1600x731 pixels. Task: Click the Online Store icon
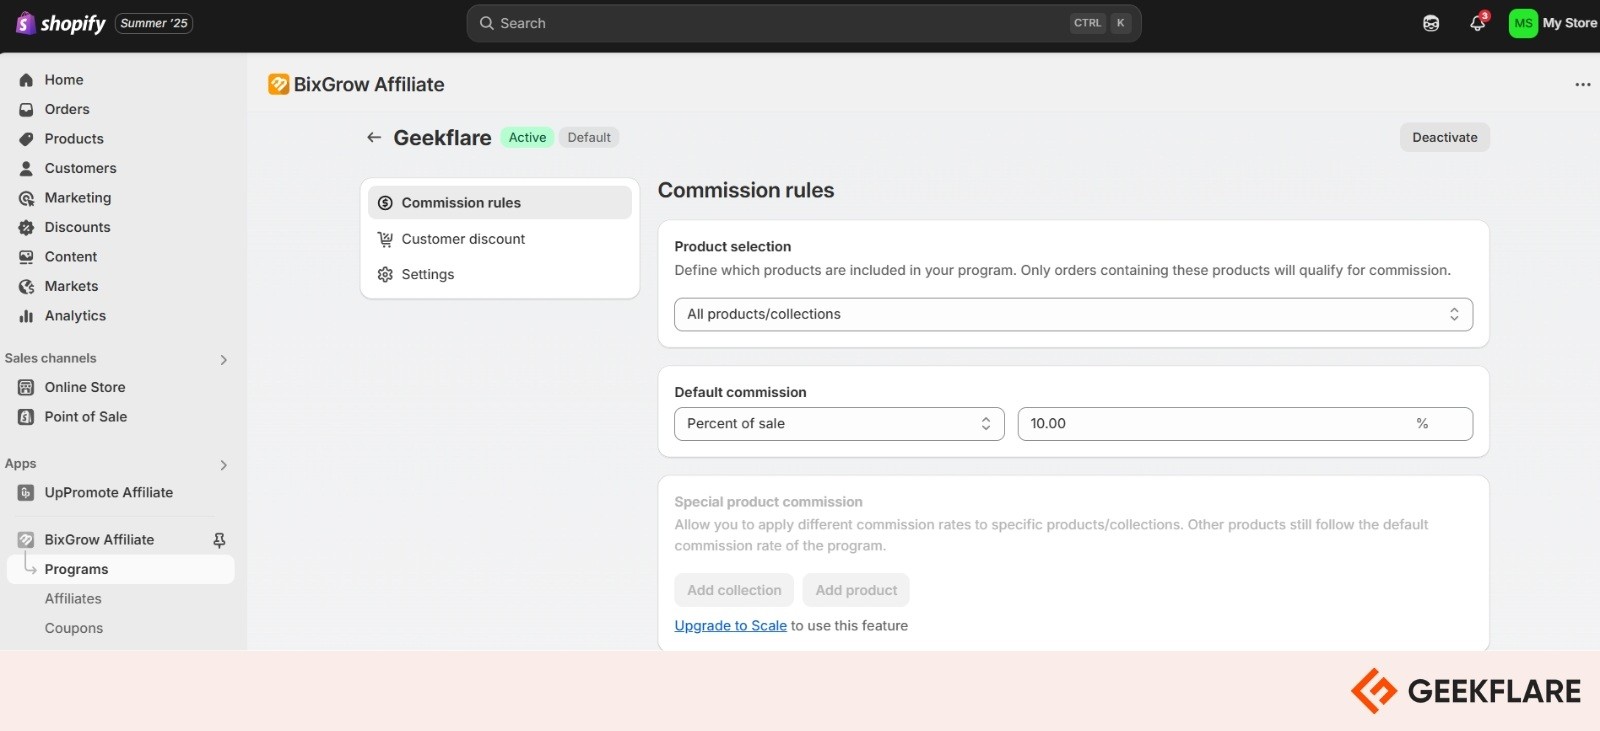(26, 387)
